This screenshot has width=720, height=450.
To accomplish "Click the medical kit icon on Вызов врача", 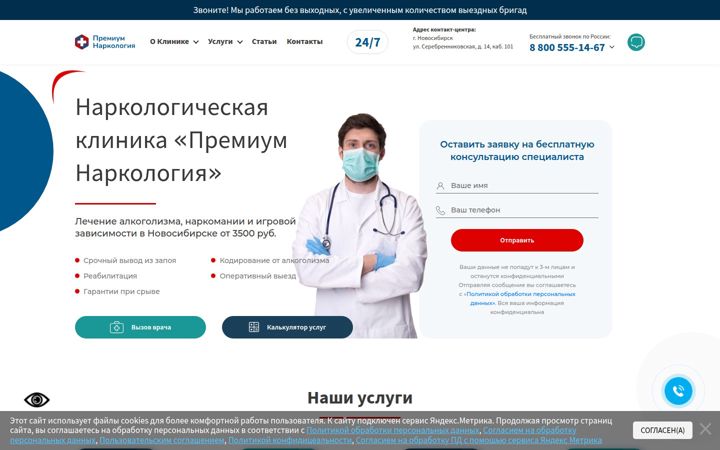I will [117, 327].
